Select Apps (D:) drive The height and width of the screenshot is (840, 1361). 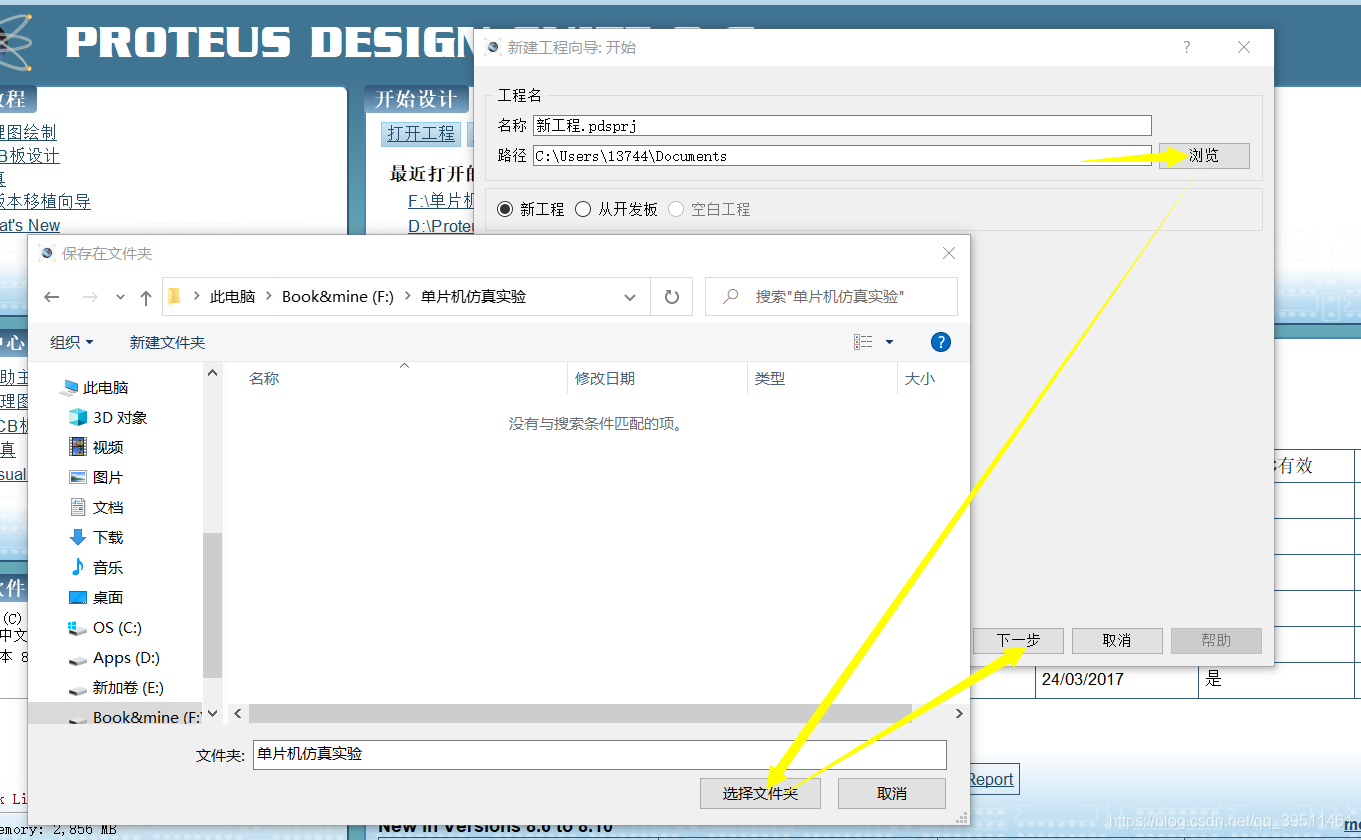tap(114, 657)
